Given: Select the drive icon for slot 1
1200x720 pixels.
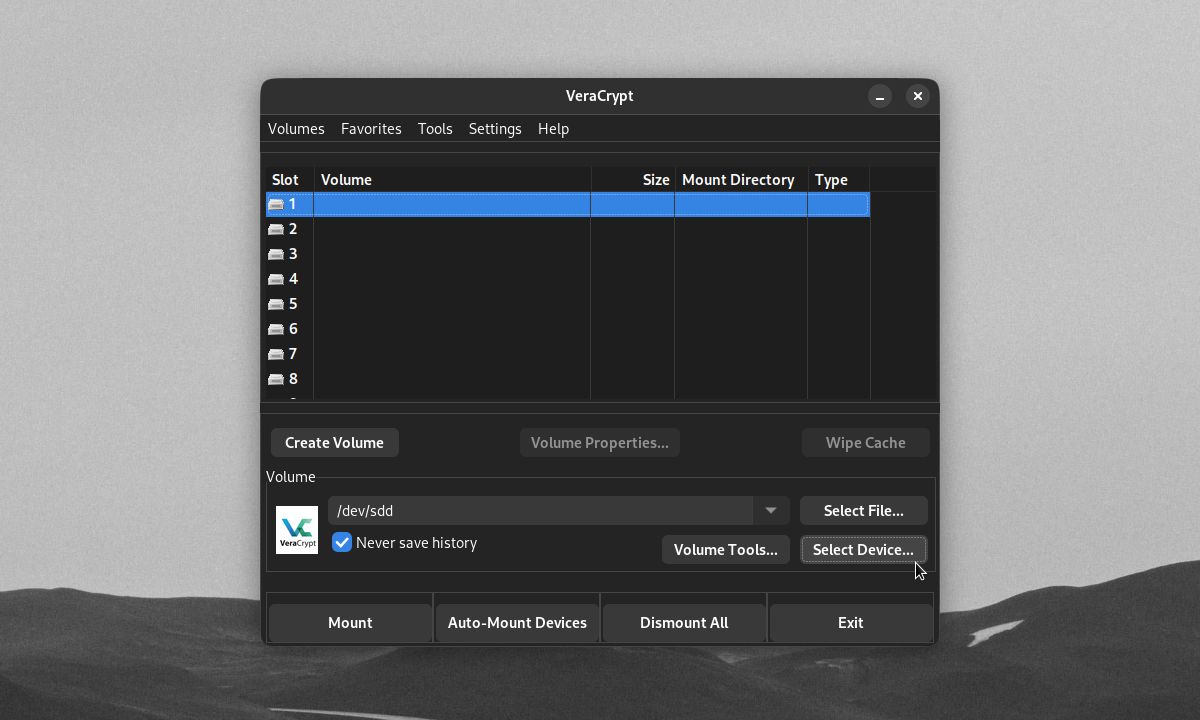Looking at the screenshot, I should pos(276,204).
